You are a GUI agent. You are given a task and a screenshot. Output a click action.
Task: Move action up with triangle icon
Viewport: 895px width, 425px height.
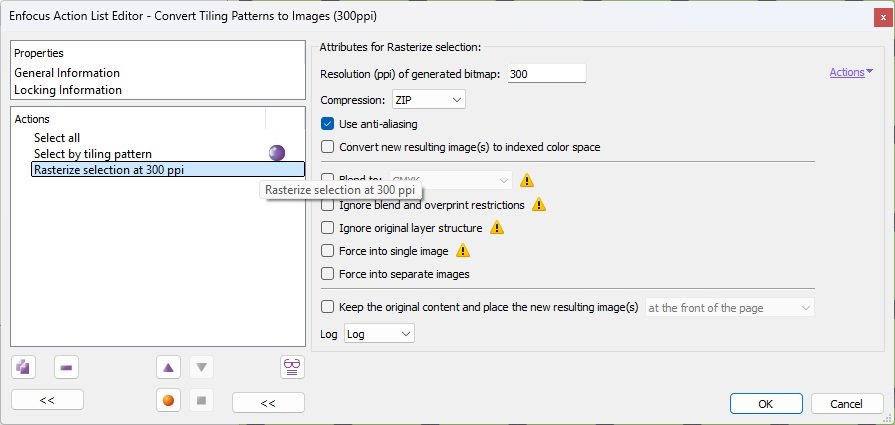[x=168, y=367]
